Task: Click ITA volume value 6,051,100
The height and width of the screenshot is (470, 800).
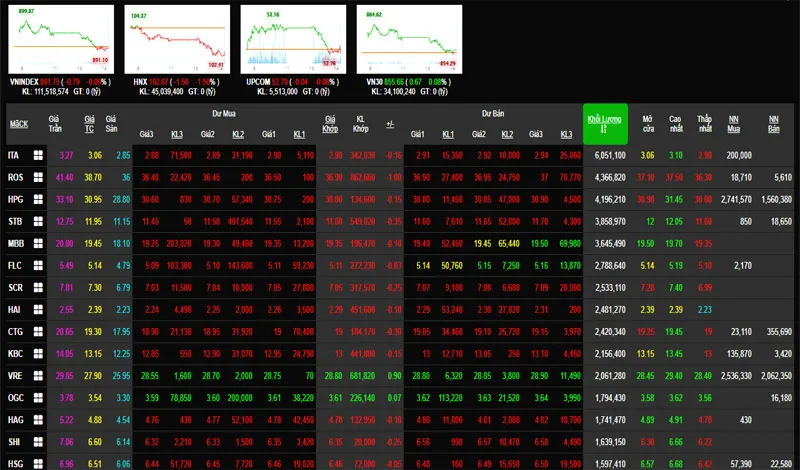Action: click(x=610, y=155)
